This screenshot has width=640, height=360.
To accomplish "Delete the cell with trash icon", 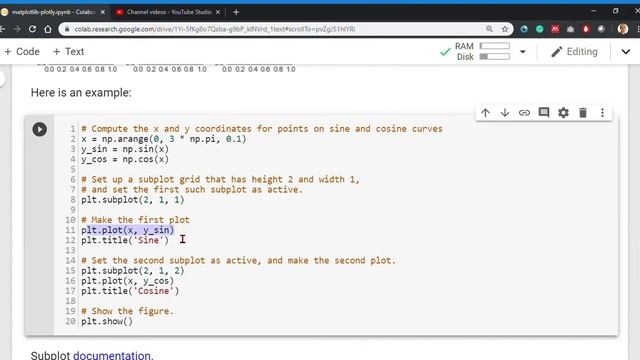I will click(x=583, y=113).
